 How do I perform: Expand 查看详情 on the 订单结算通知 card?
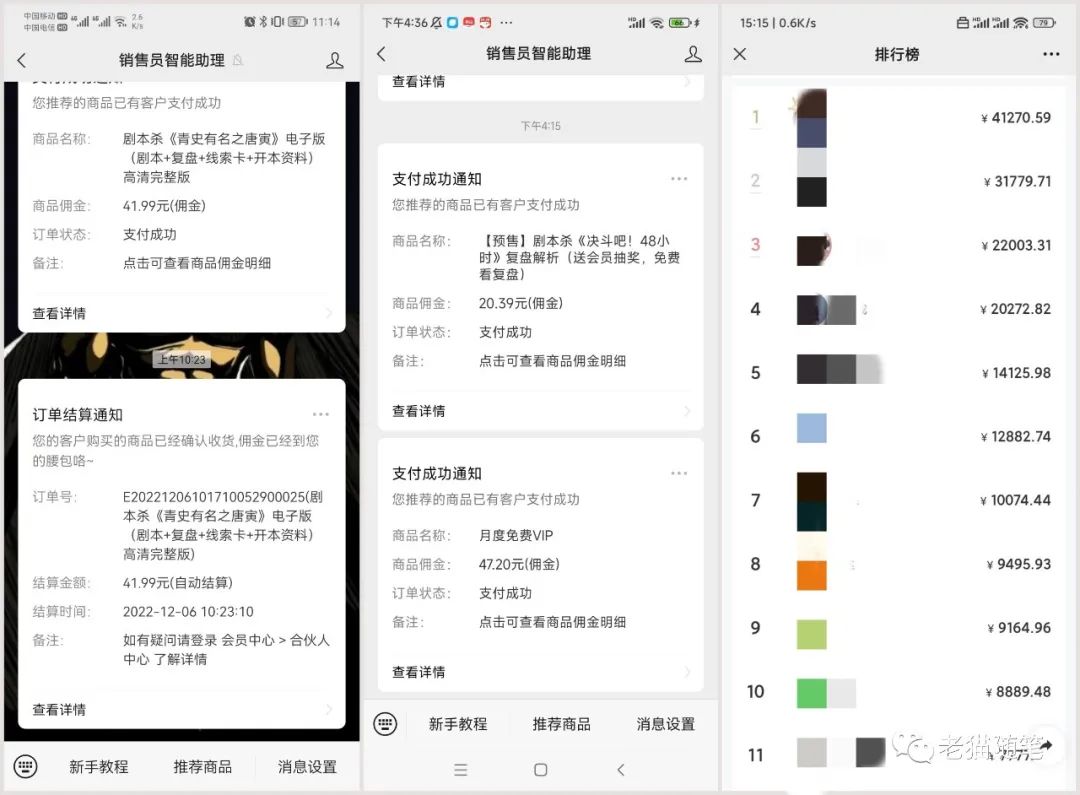coord(60,709)
